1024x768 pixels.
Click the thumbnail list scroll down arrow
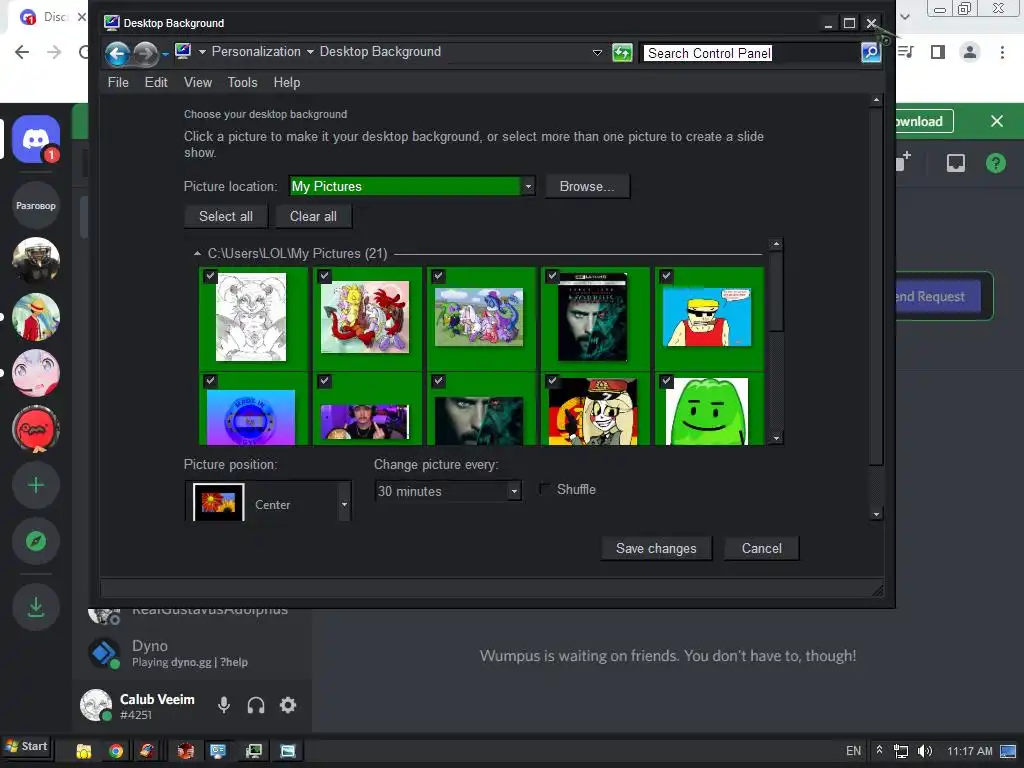(x=776, y=439)
